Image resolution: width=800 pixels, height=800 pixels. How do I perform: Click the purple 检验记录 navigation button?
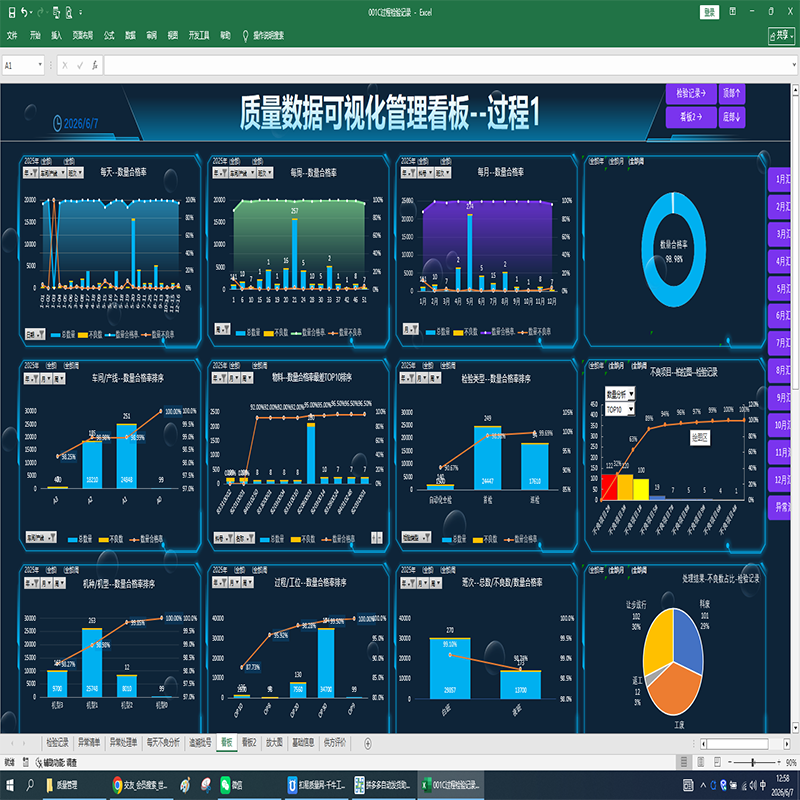tap(691, 93)
